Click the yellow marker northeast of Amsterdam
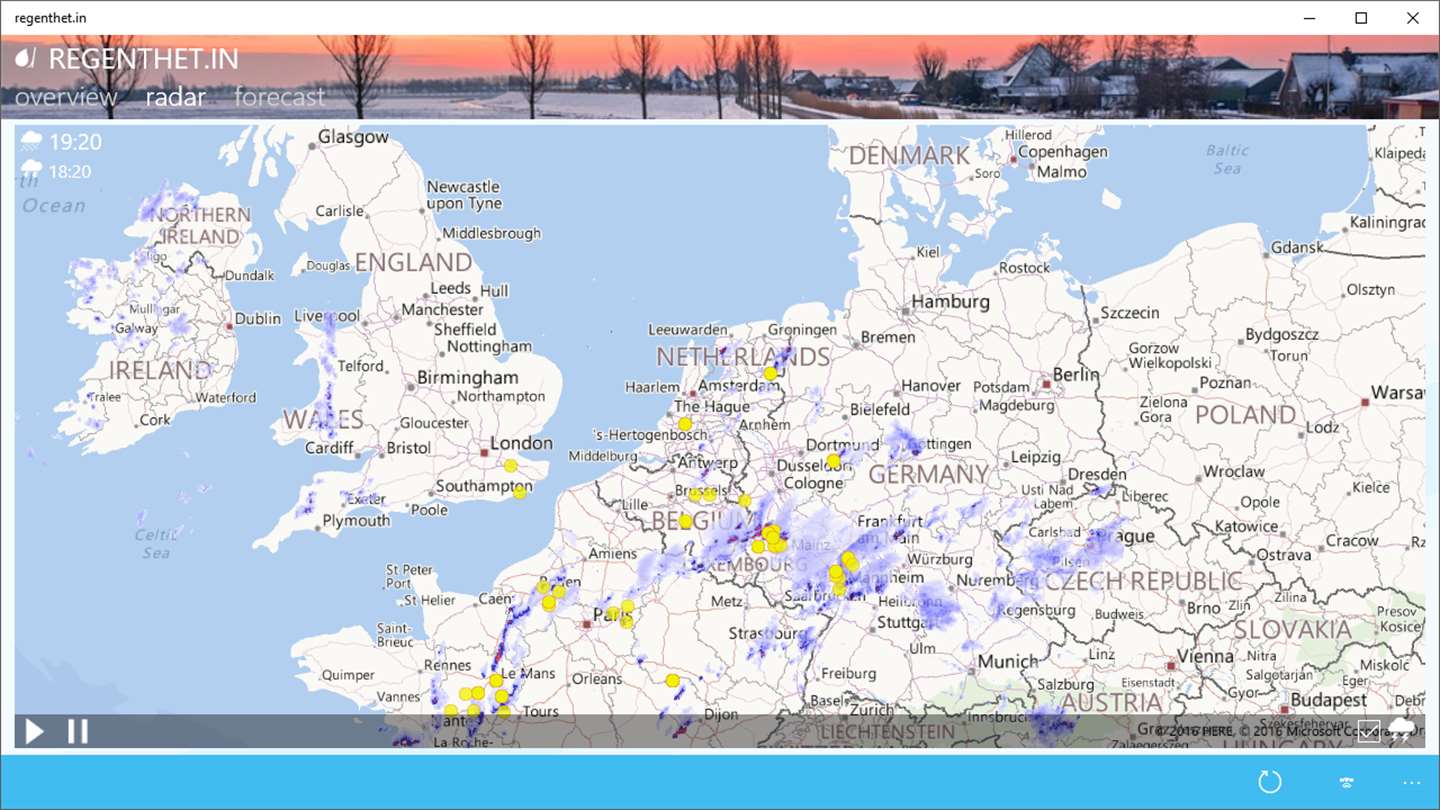 pyautogui.click(x=770, y=373)
